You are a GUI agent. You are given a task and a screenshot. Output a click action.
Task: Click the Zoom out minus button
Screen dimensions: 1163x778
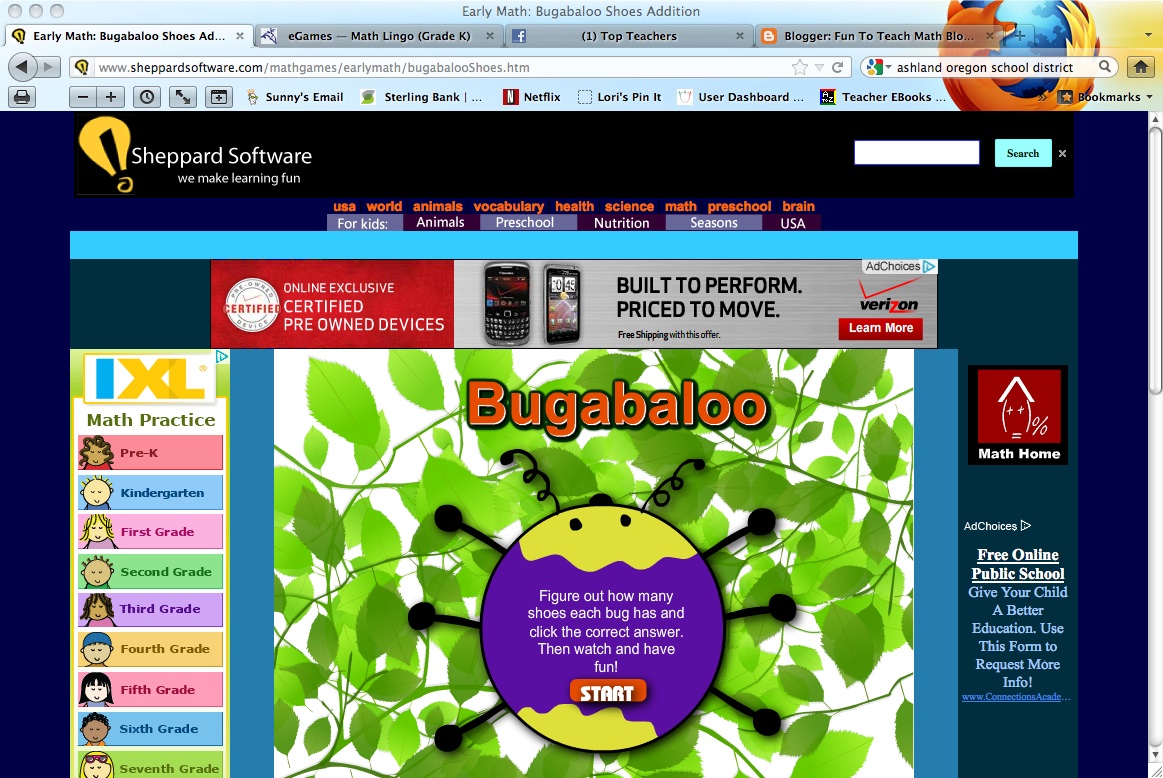pyautogui.click(x=83, y=96)
